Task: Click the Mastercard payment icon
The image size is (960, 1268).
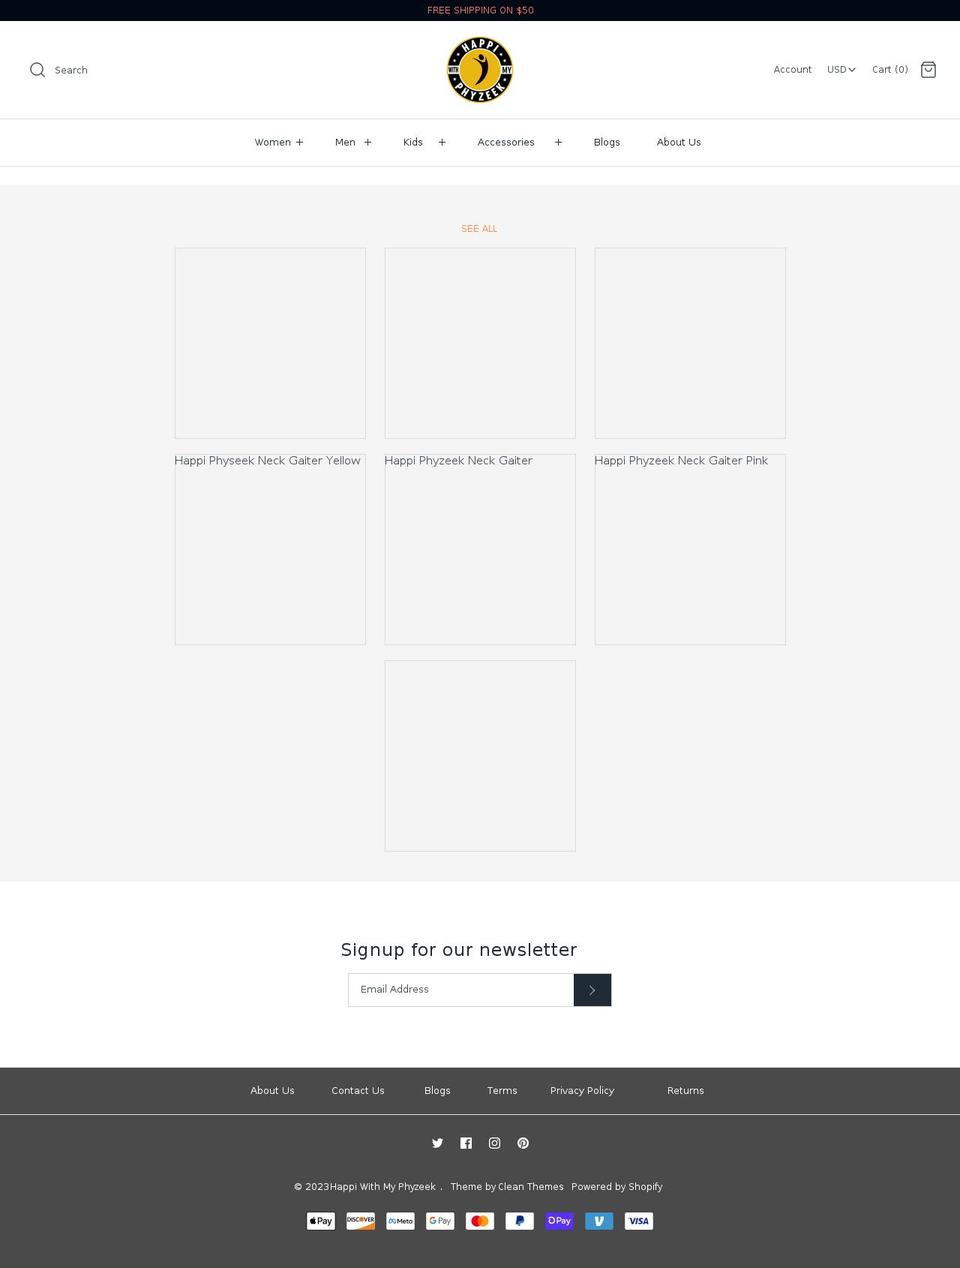Action: pos(480,1221)
